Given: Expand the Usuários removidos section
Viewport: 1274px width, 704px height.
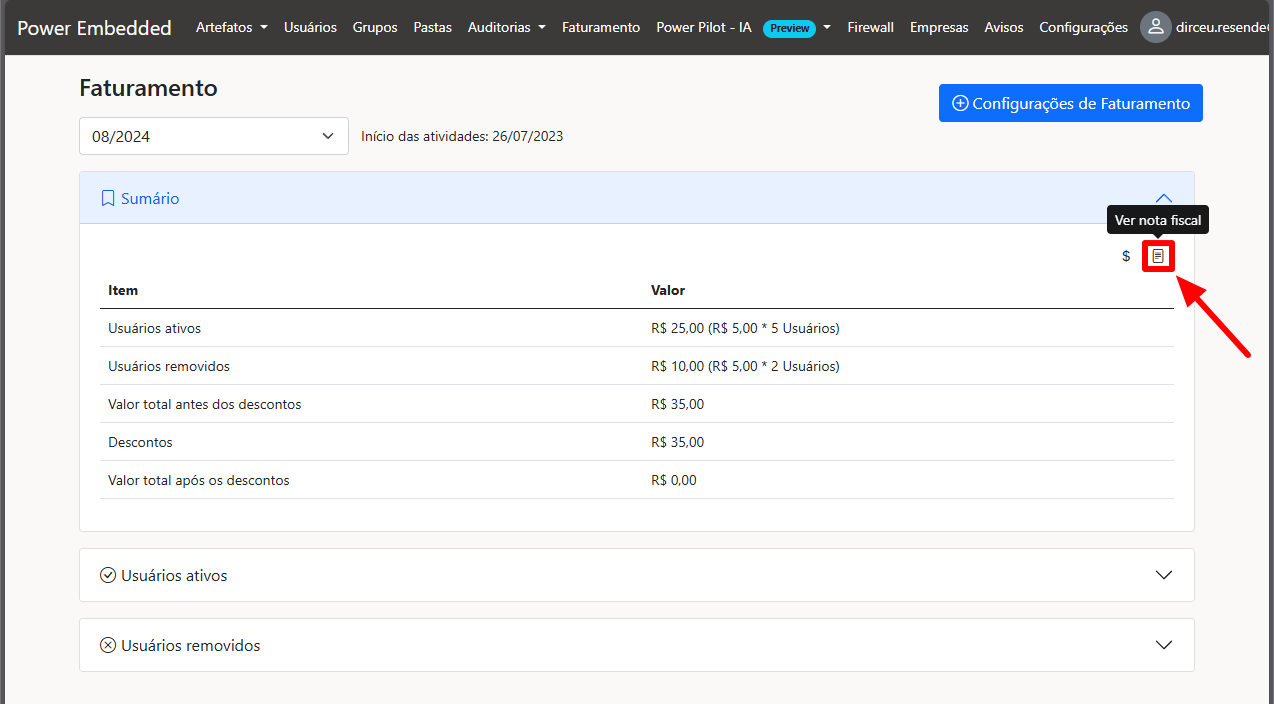Looking at the screenshot, I should pos(1163,645).
